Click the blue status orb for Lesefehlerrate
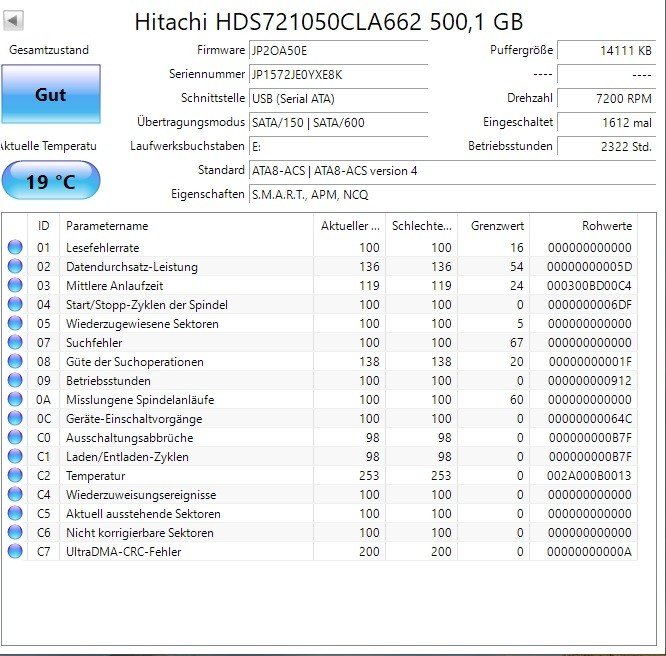Image resolution: width=666 pixels, height=656 pixels. (x=15, y=248)
